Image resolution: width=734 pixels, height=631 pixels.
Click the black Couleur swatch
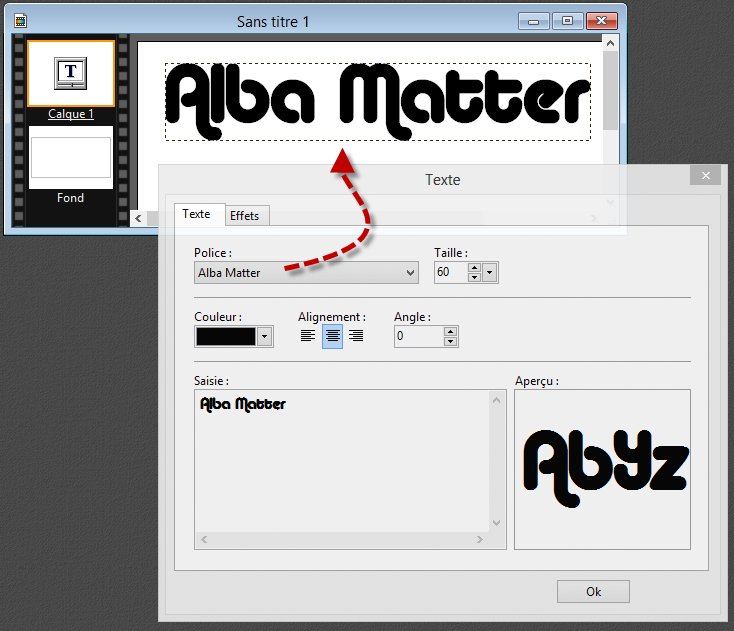(226, 337)
